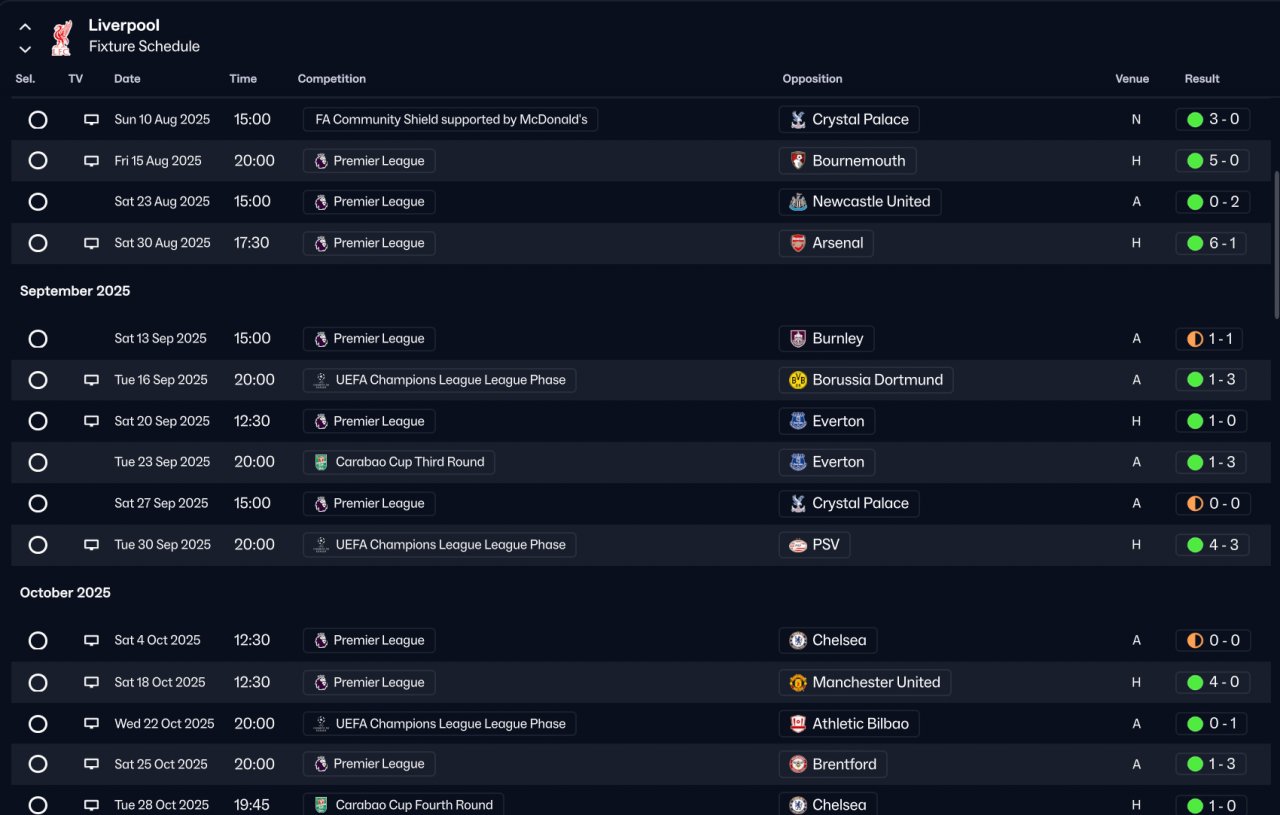Open the Champions League pill on Tue 30 Sep row

[439, 545]
